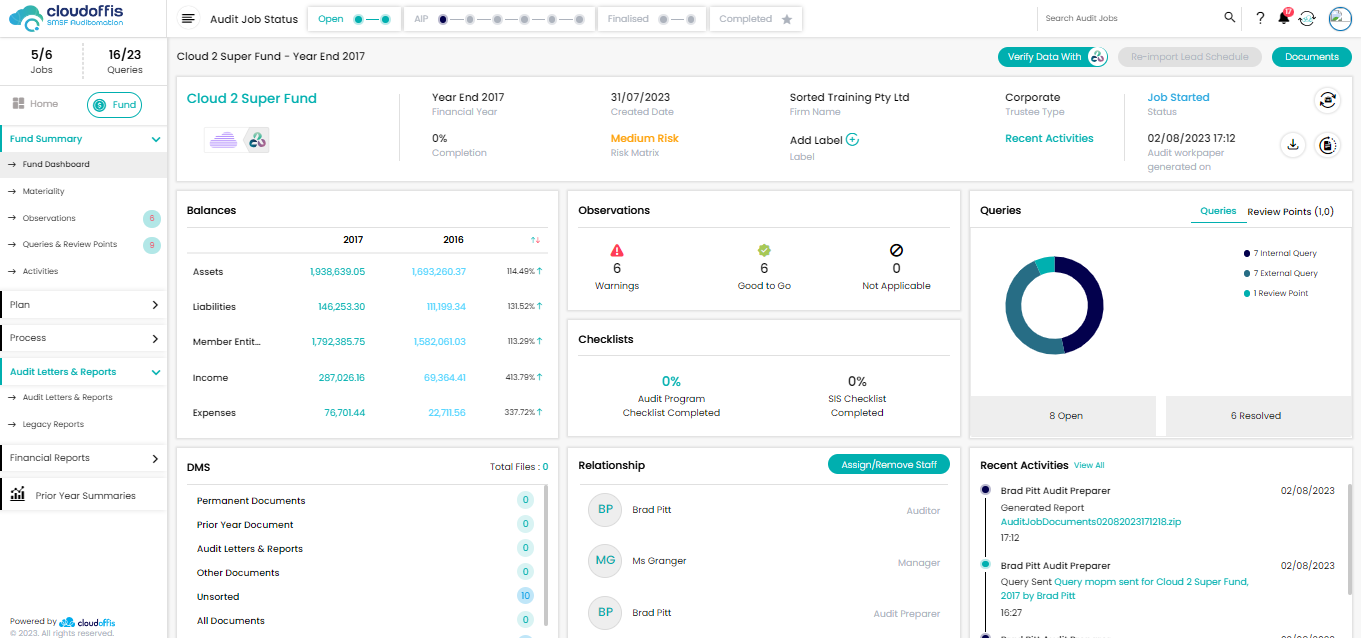Switch to the Queries tab in Queries panel

tap(1218, 211)
